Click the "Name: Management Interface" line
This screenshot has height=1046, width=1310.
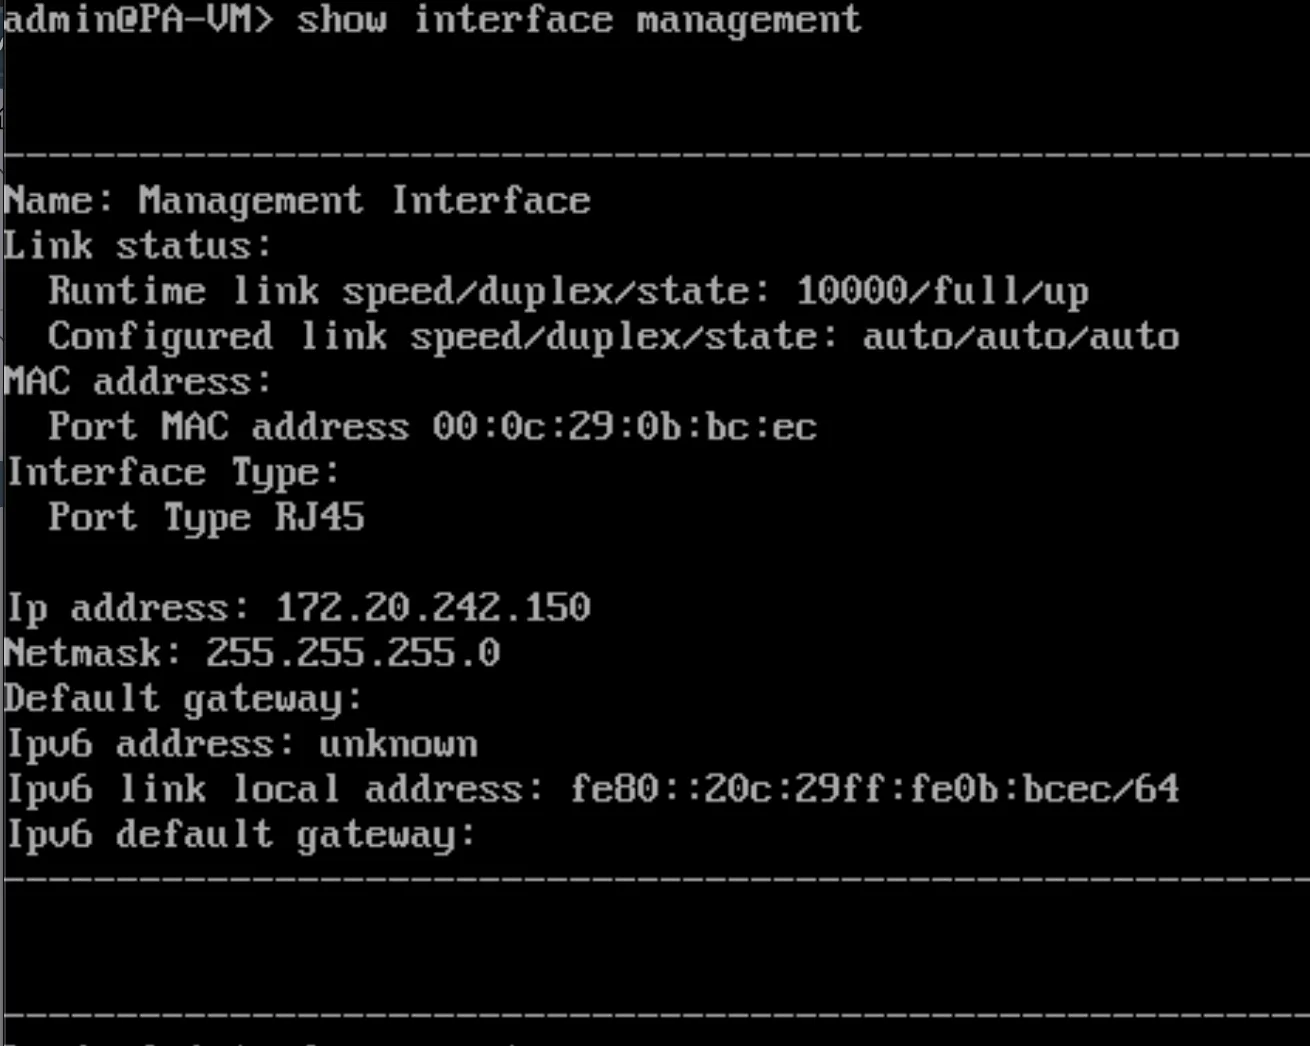(297, 200)
